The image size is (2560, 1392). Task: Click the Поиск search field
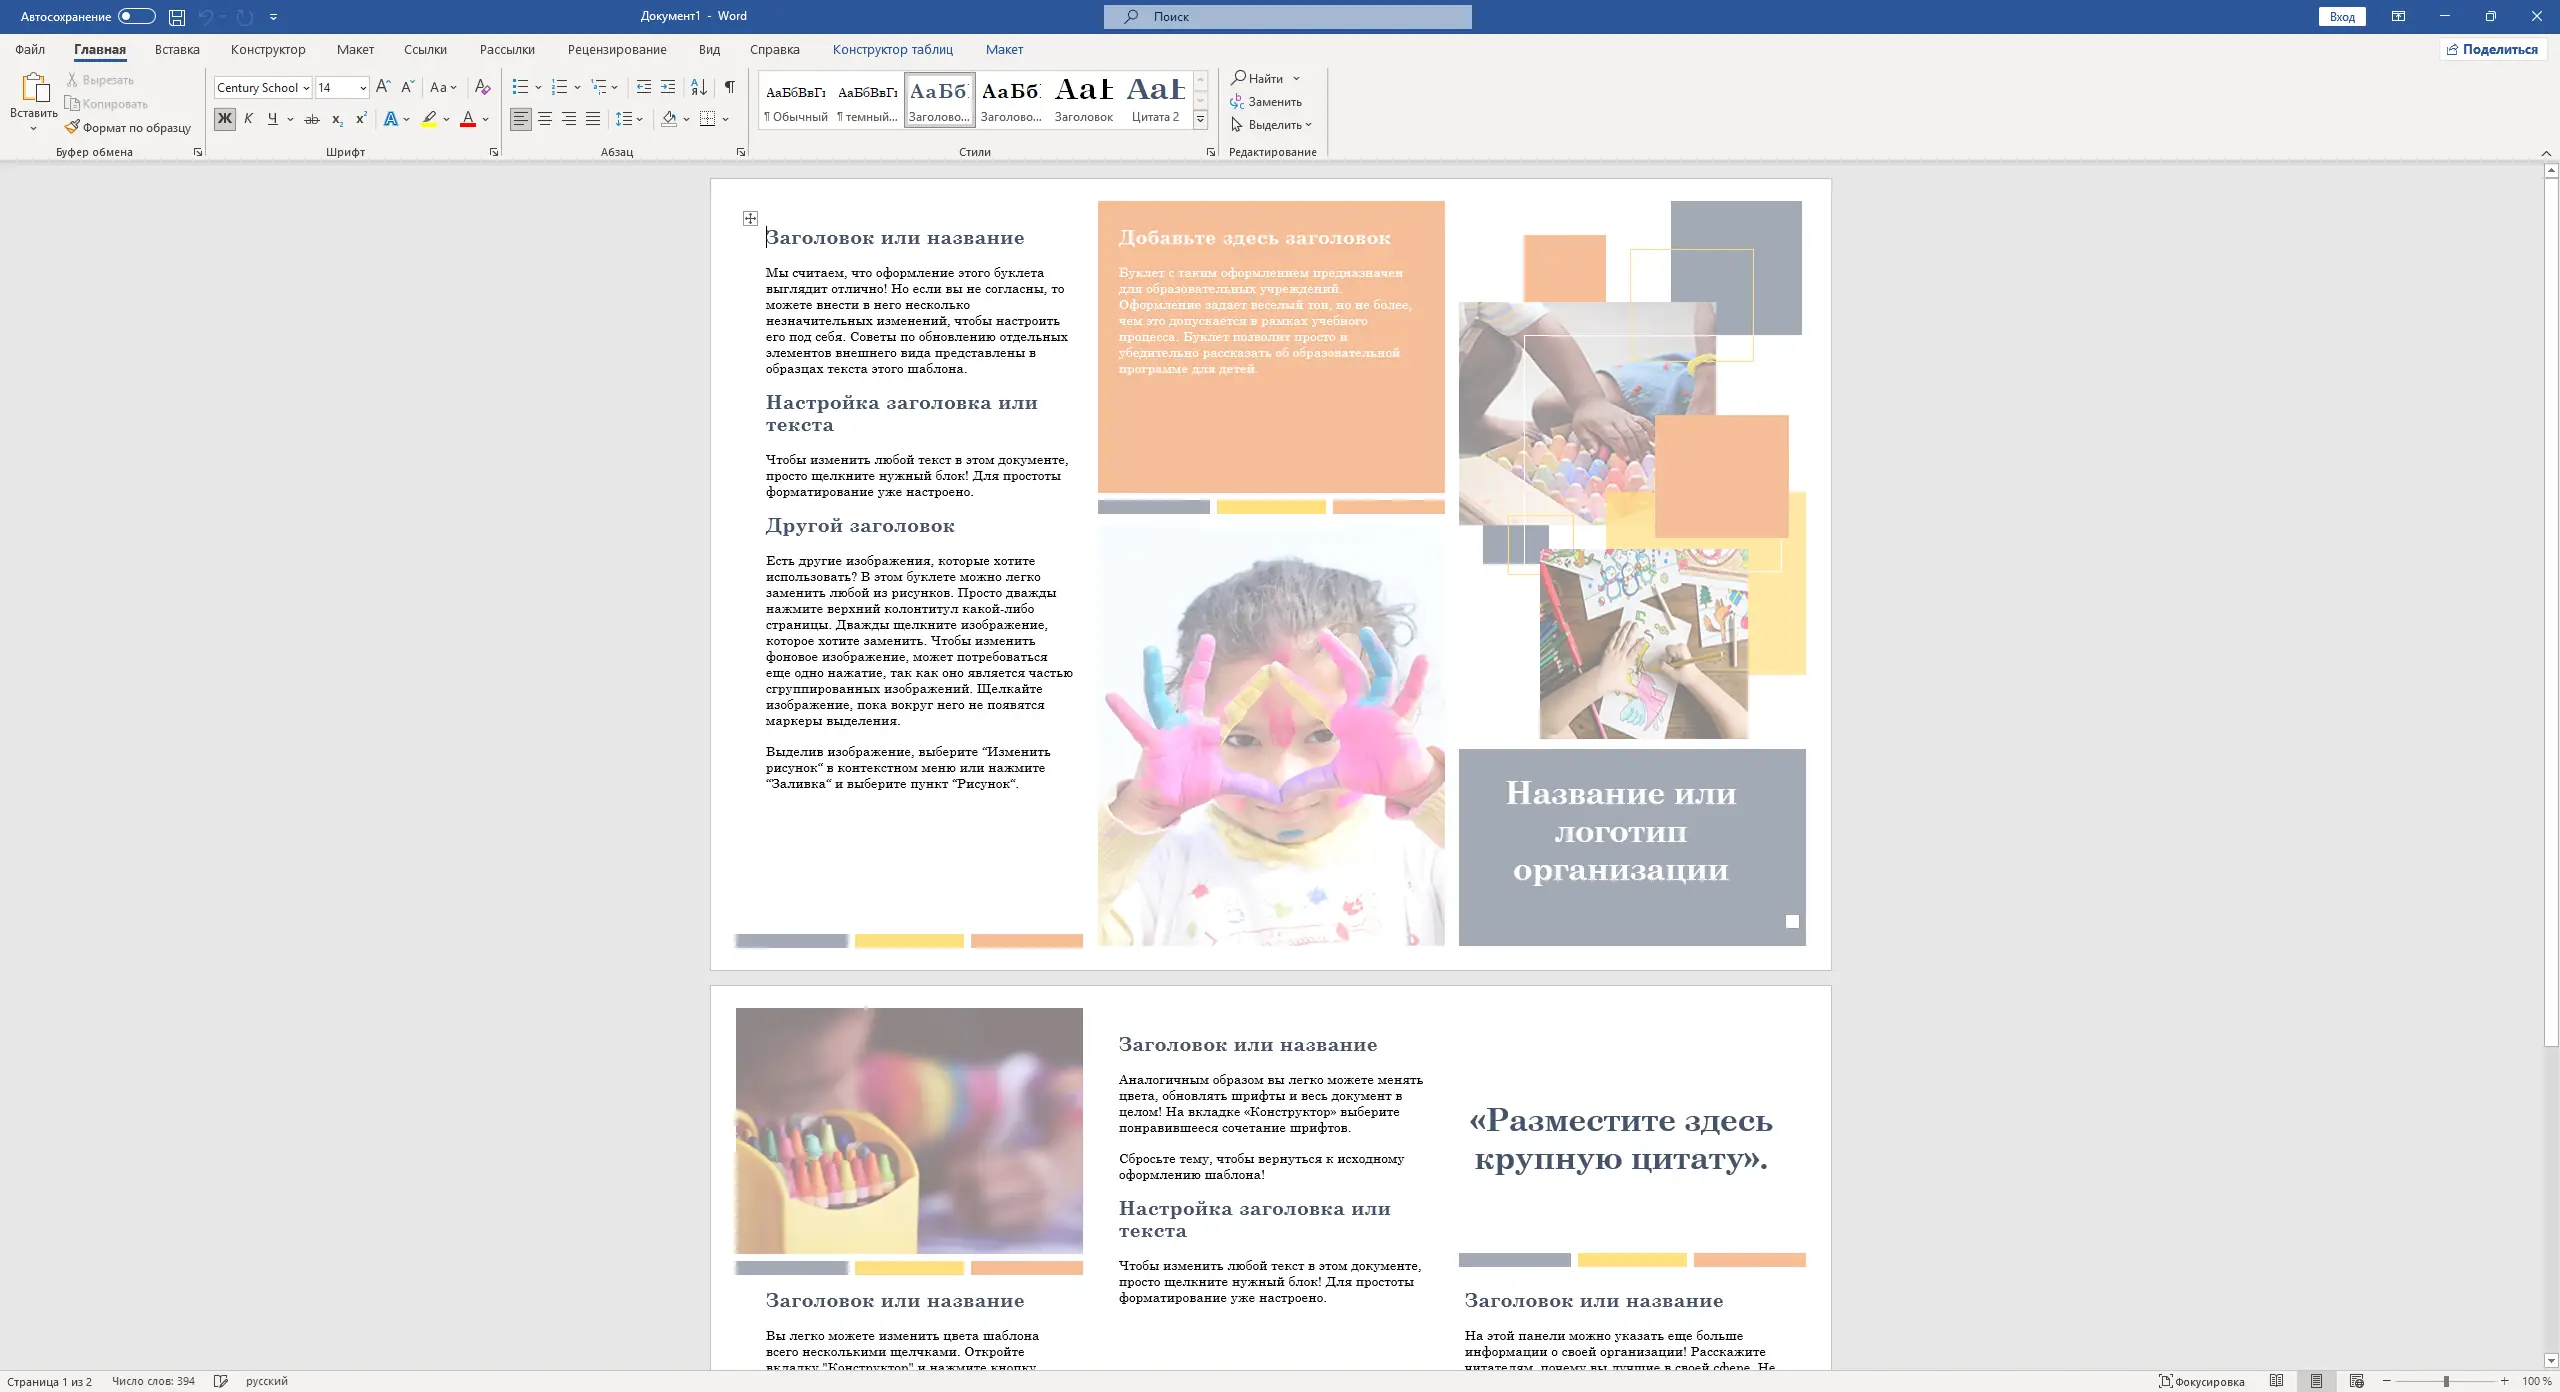coord(1287,16)
